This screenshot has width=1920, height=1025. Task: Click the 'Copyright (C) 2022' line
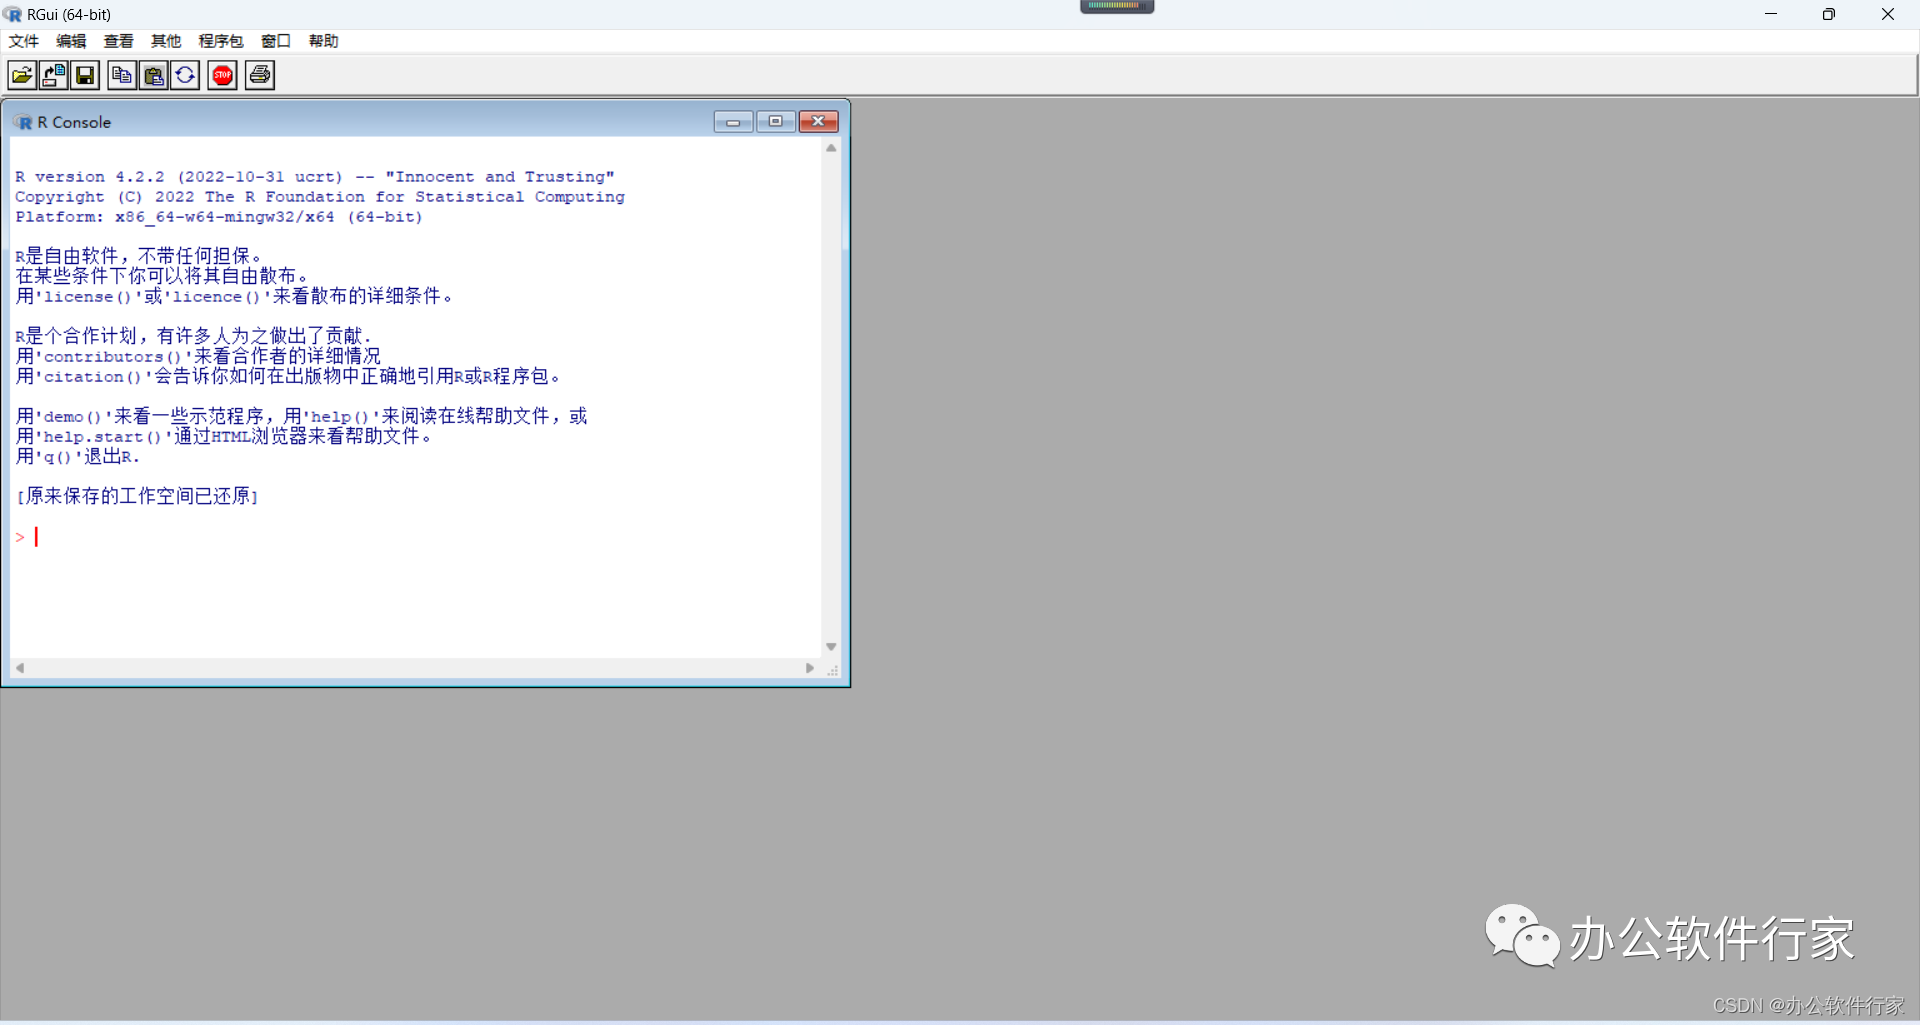point(320,197)
